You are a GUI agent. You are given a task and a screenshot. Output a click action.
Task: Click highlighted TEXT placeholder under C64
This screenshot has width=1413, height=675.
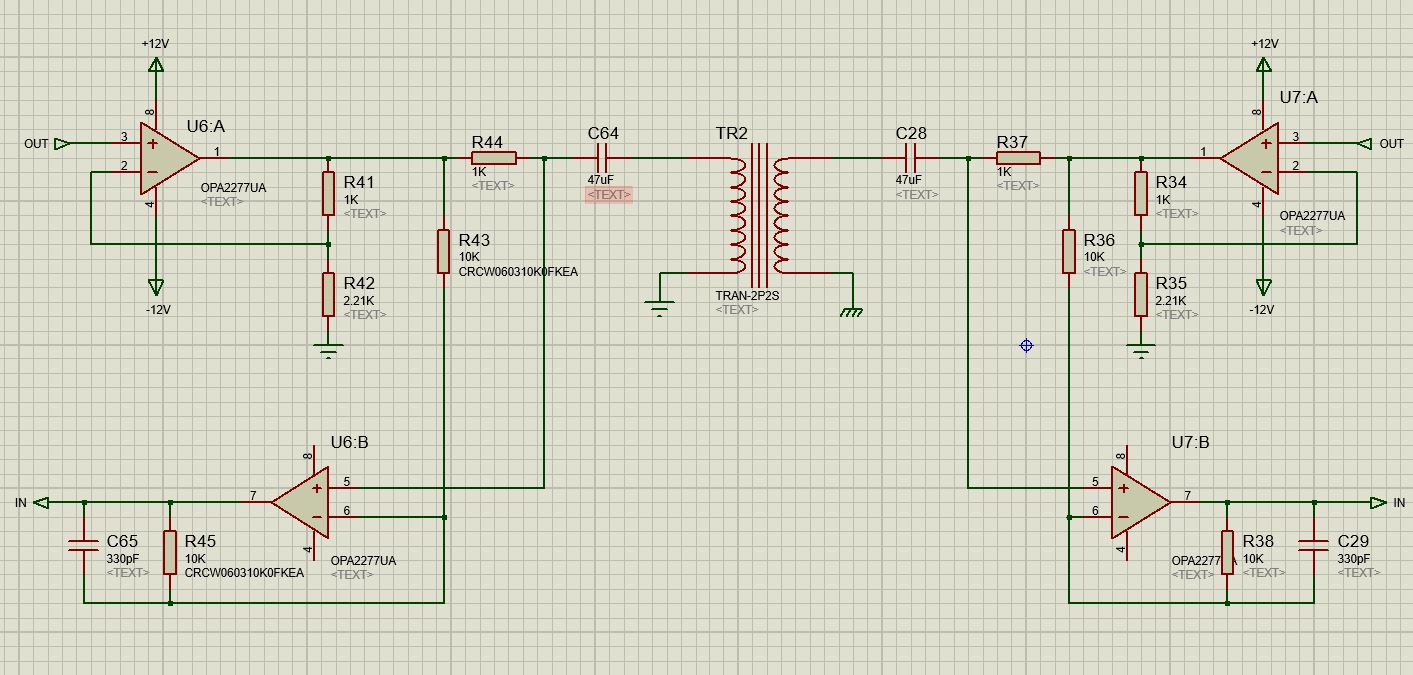[608, 195]
